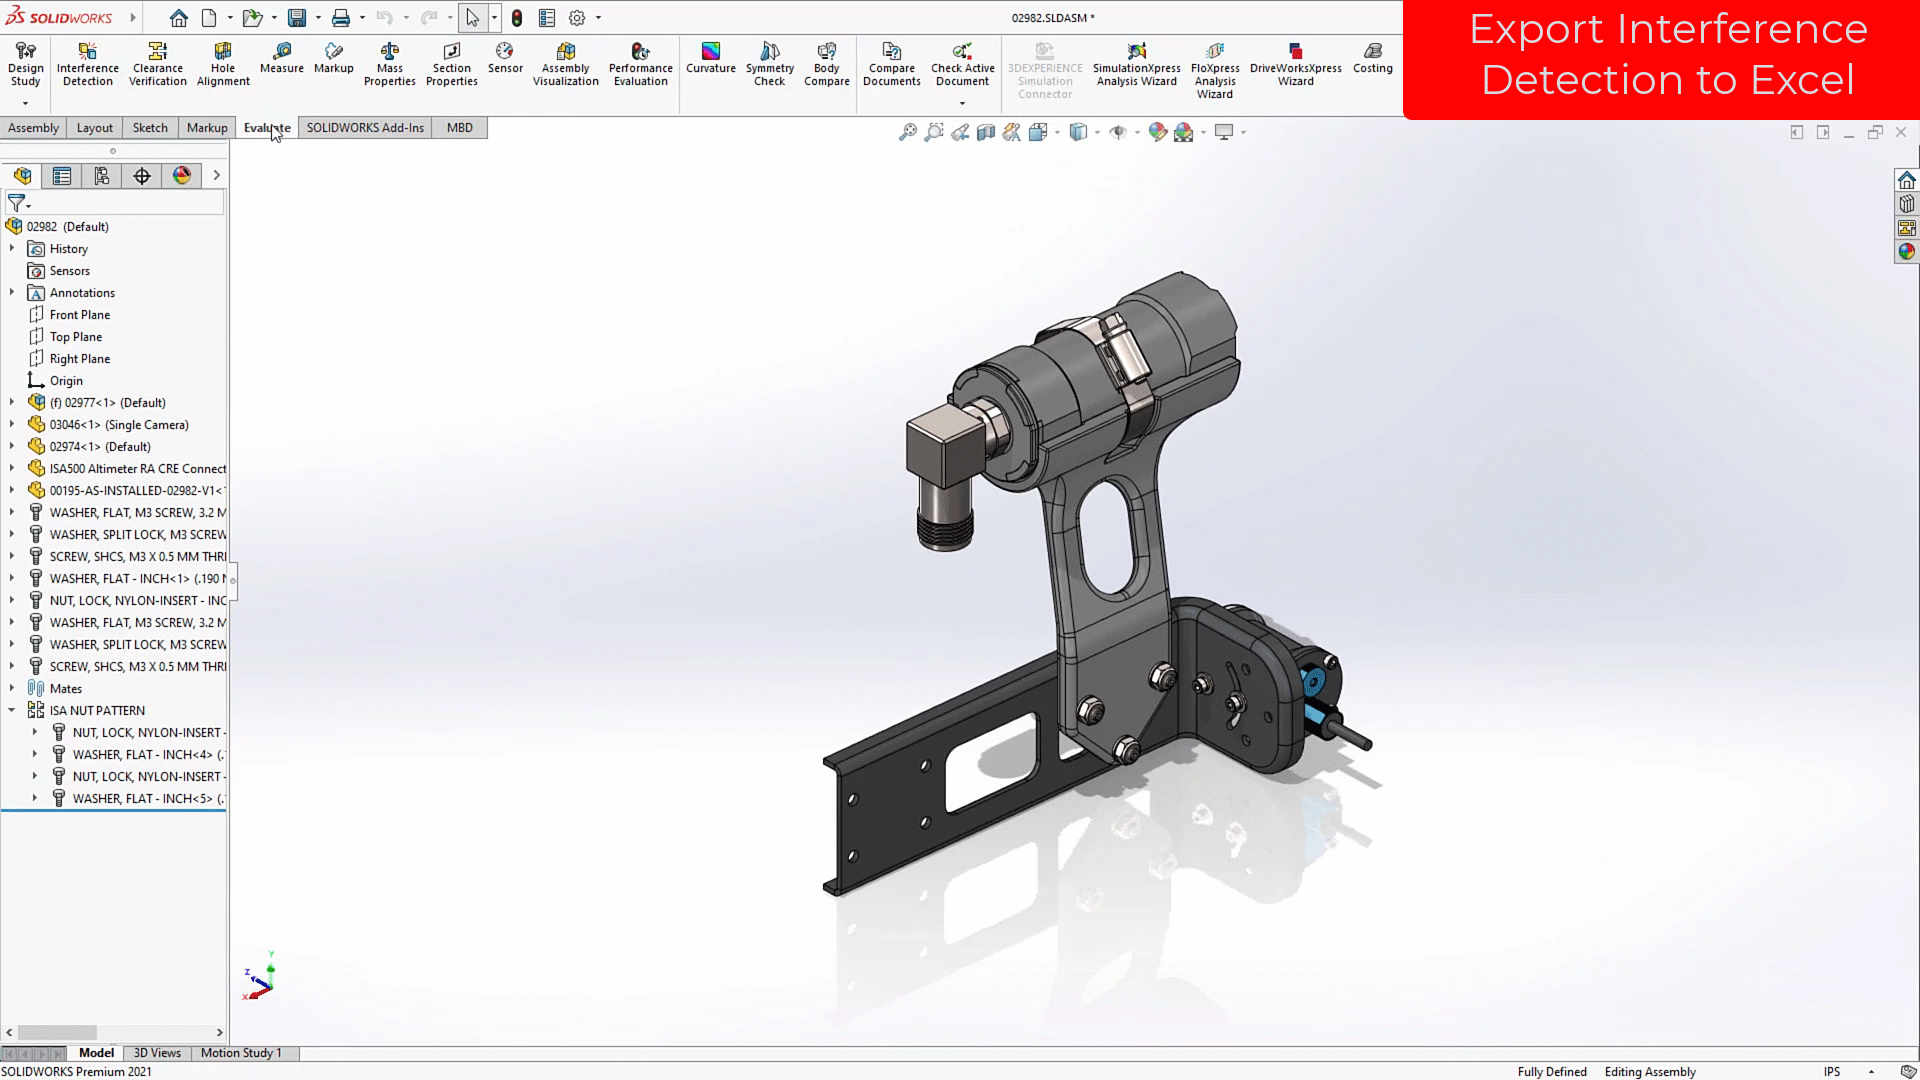The width and height of the screenshot is (1920, 1080).
Task: Select the Right Plane
Action: (x=80, y=359)
